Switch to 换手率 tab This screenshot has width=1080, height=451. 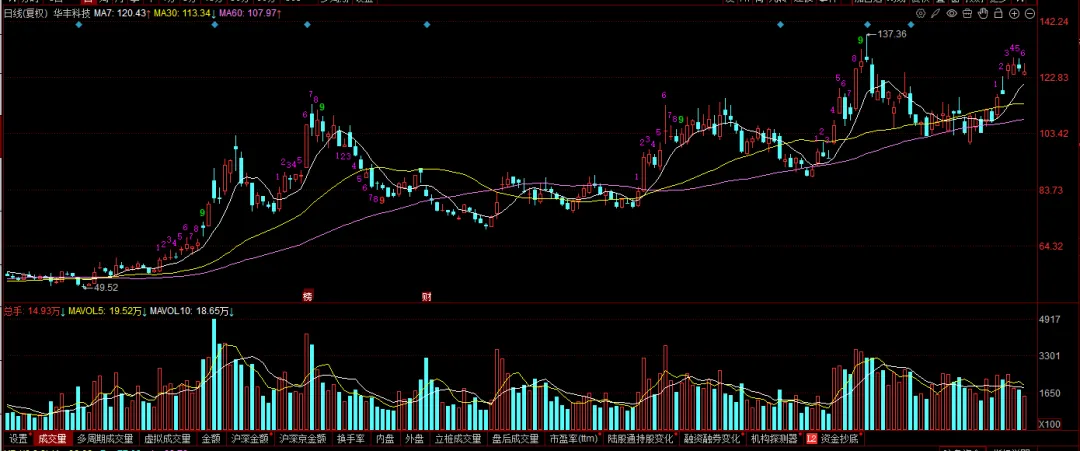point(350,439)
